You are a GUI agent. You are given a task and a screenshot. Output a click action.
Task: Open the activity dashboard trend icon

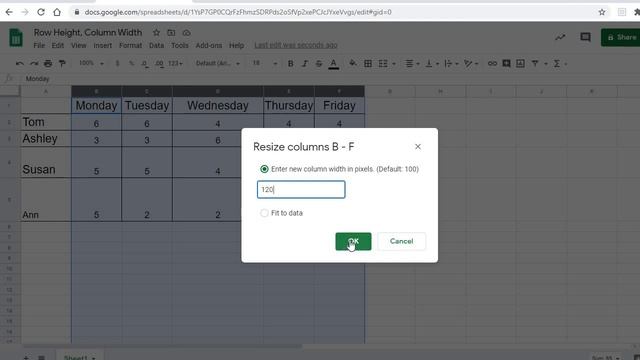click(560, 38)
